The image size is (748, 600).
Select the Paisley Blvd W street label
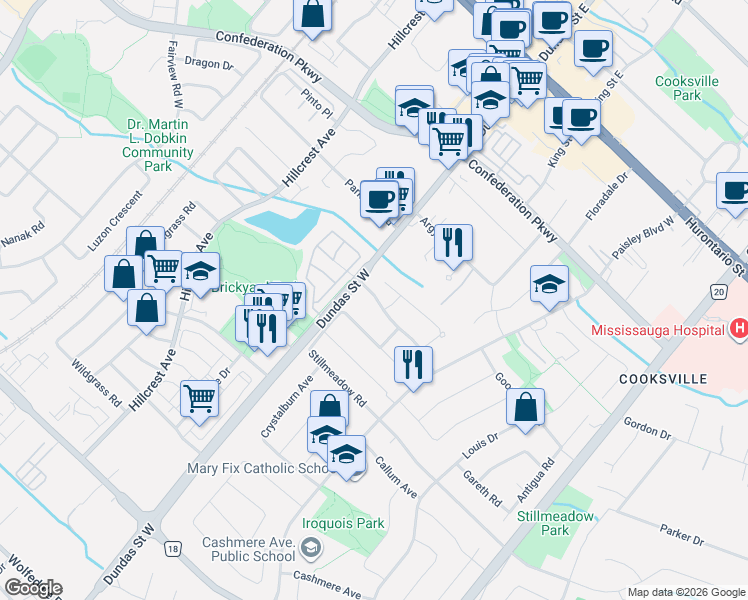tap(643, 238)
